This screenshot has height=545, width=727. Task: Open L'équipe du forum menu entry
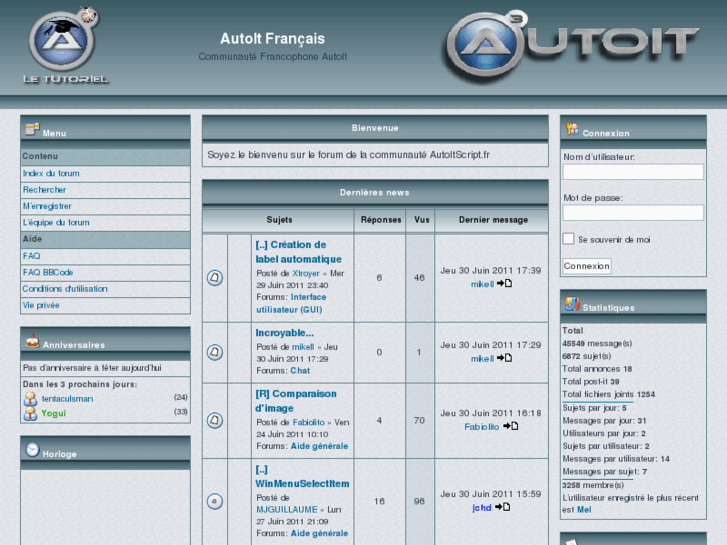pyautogui.click(x=56, y=223)
